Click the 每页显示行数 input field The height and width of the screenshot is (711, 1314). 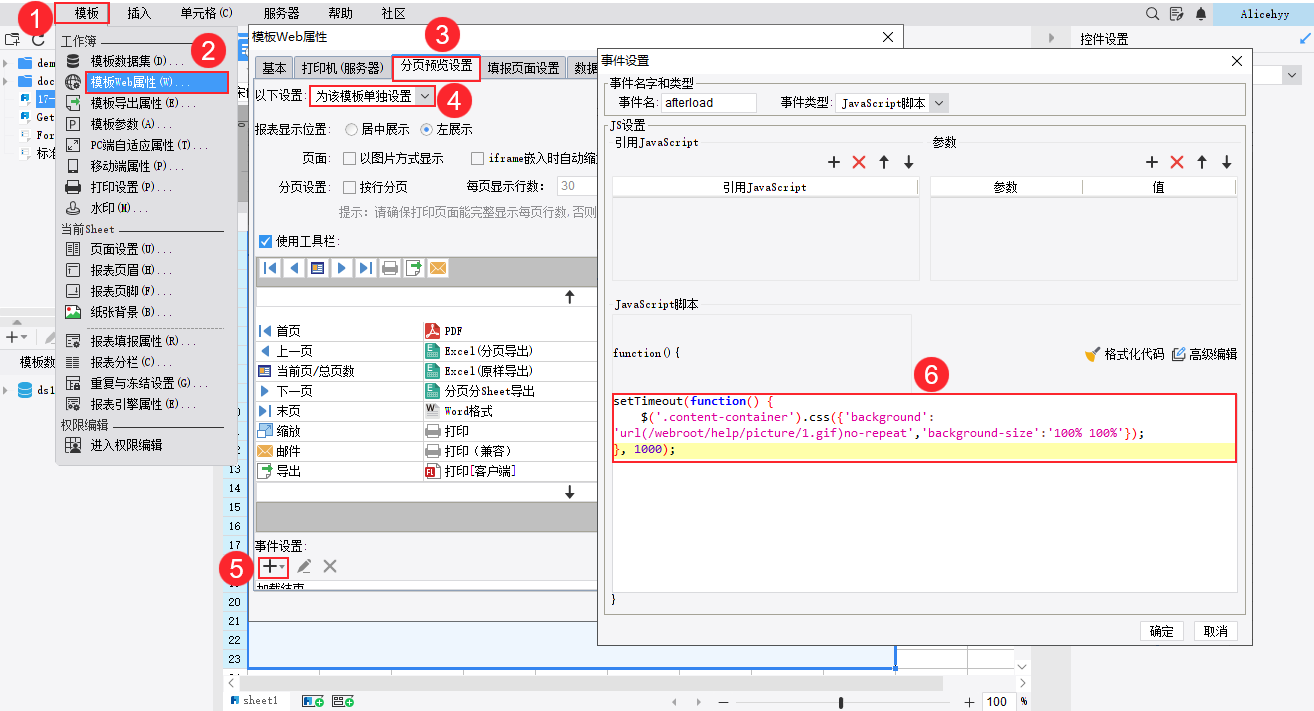[577, 186]
